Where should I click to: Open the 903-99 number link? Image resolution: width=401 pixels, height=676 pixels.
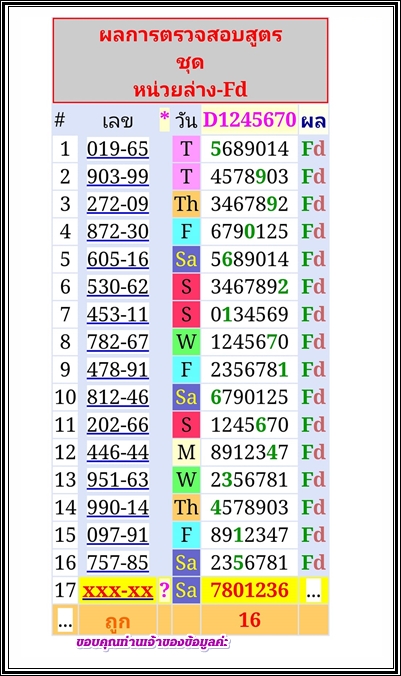(x=118, y=176)
